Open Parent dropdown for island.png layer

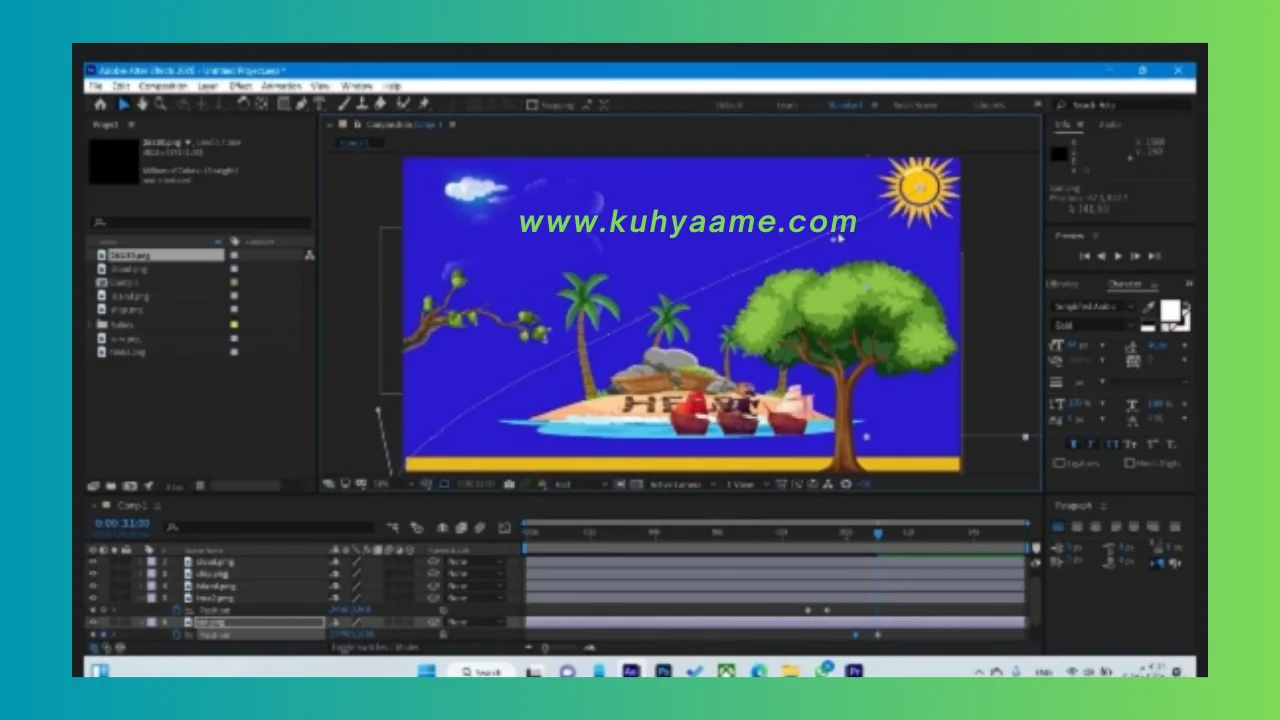coord(475,586)
